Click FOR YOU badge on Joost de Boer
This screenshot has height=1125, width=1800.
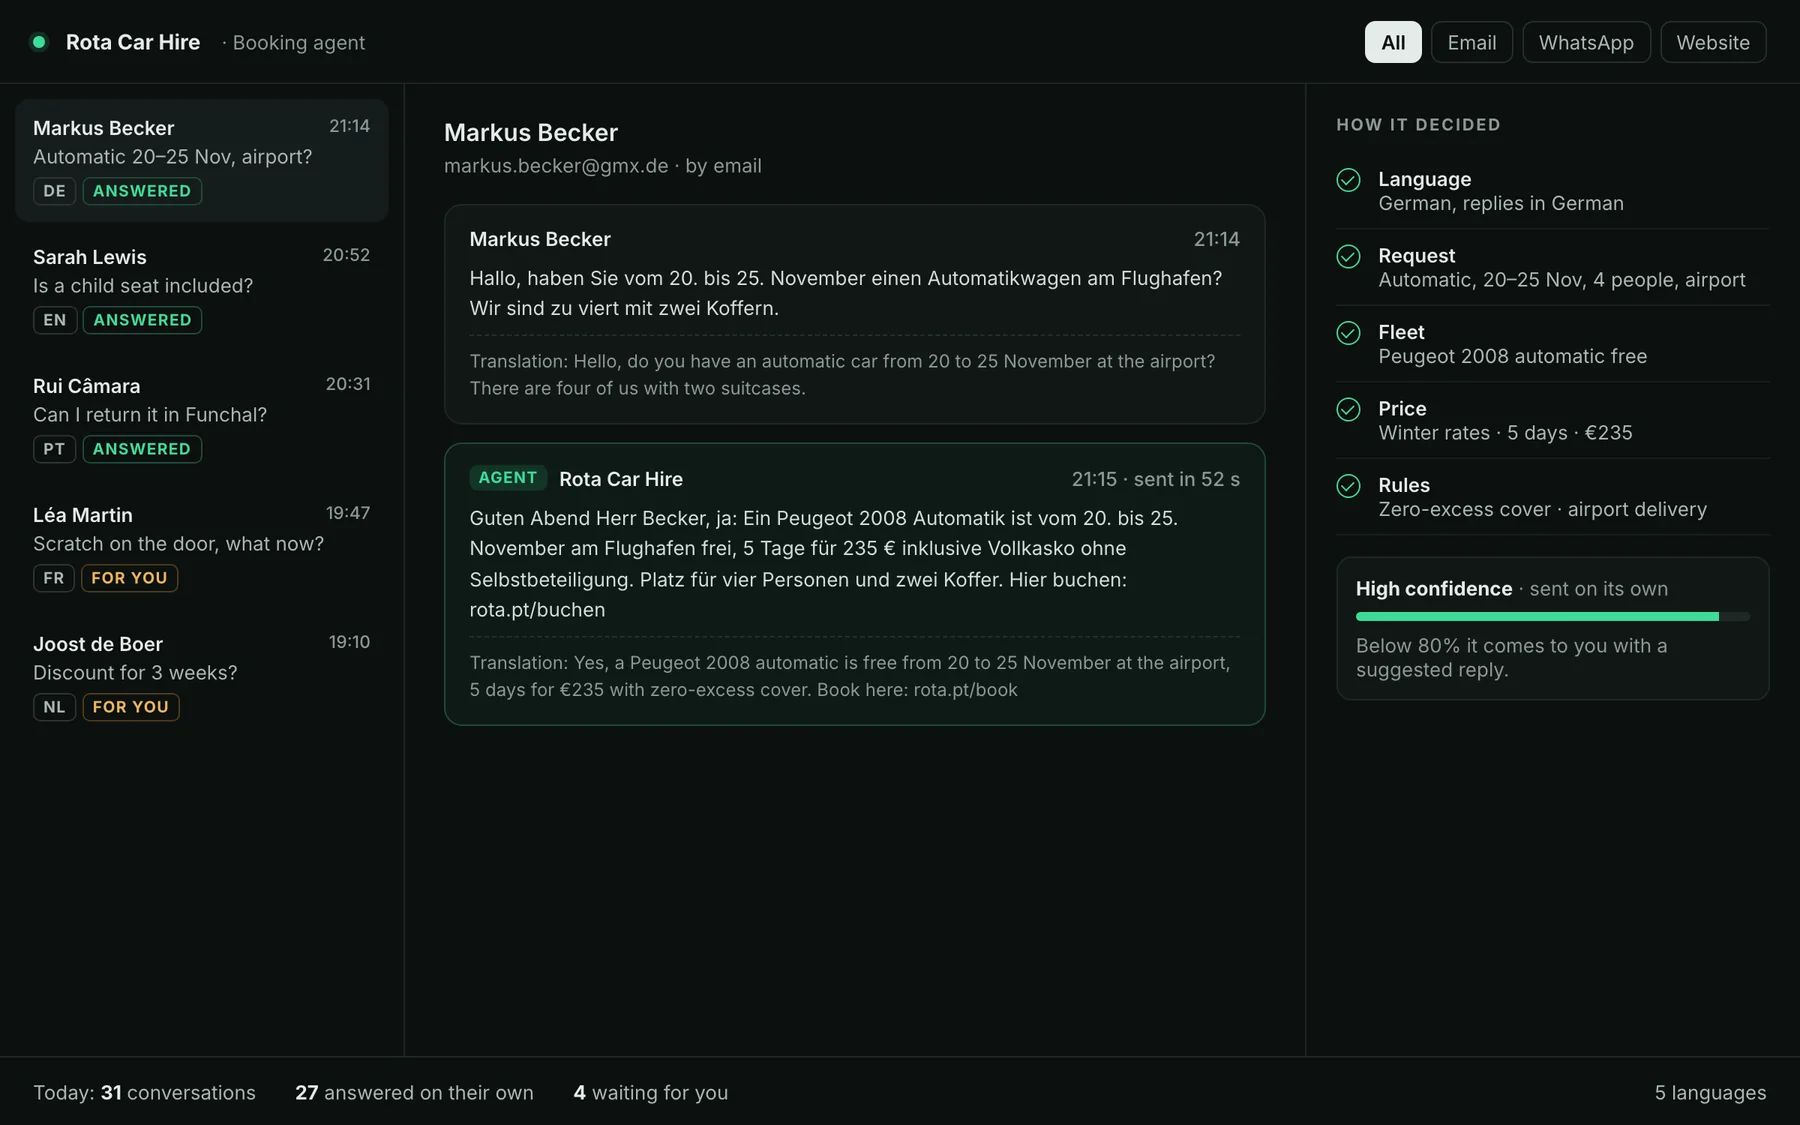tap(131, 707)
